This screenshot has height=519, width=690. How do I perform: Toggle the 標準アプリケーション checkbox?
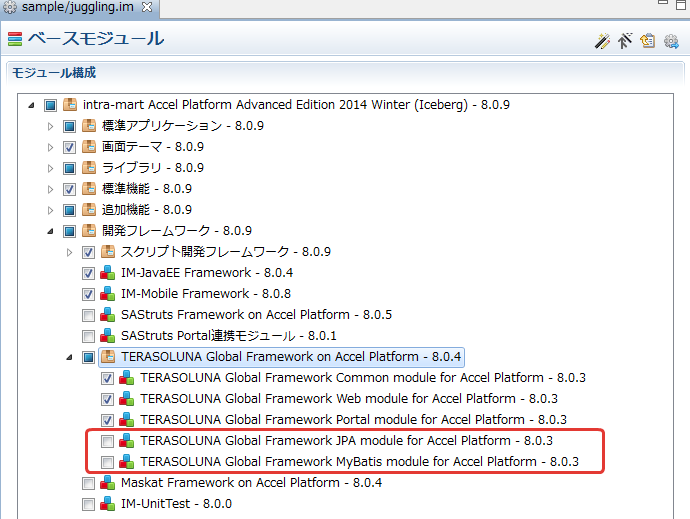[x=69, y=126]
